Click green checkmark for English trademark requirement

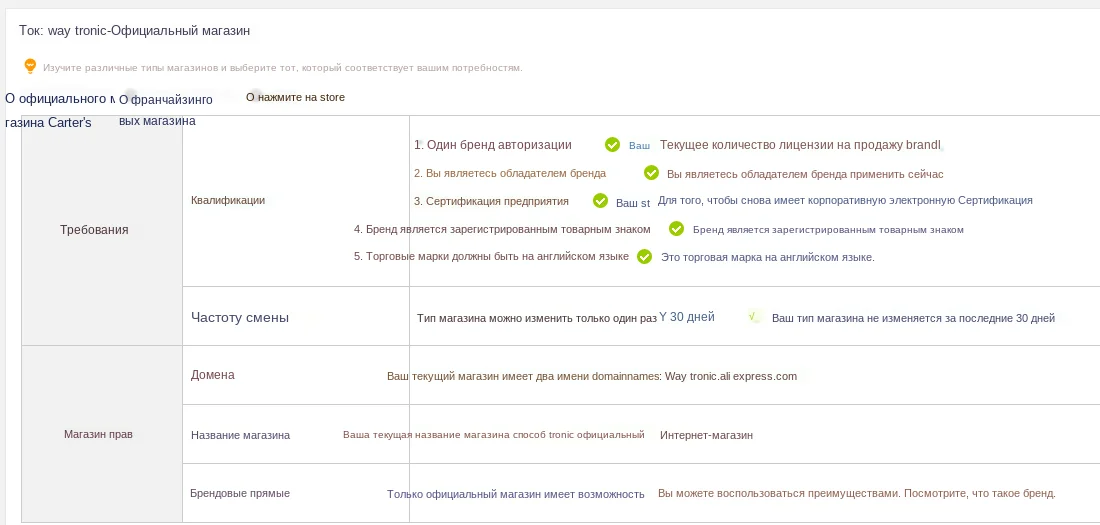pos(644,257)
